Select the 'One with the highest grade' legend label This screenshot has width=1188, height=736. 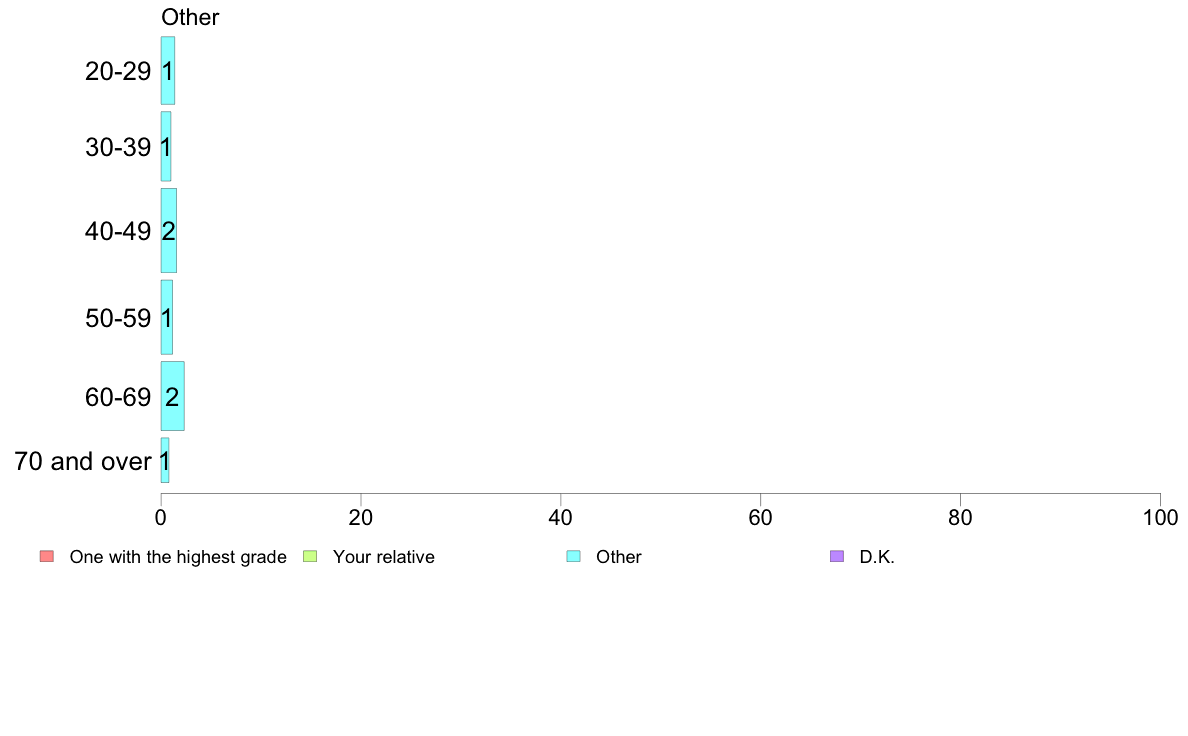pos(178,557)
